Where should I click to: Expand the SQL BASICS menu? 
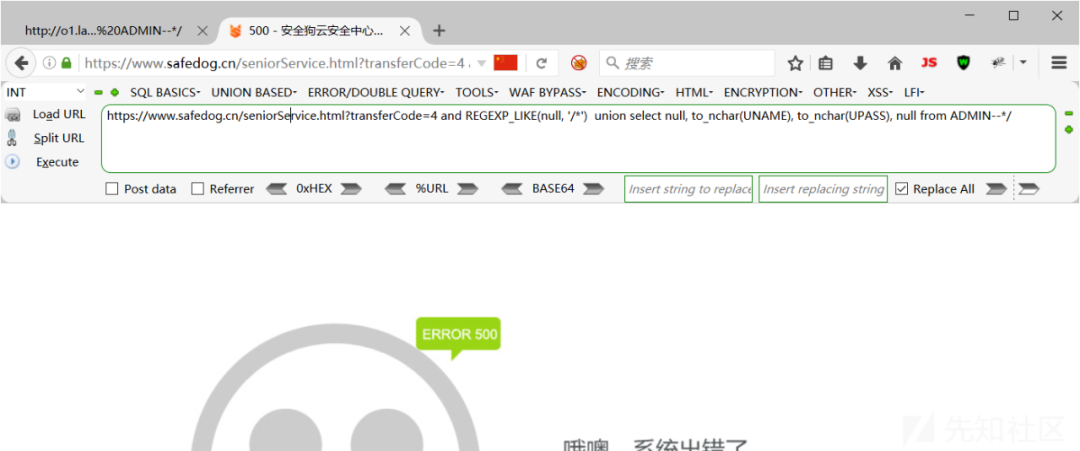(165, 92)
